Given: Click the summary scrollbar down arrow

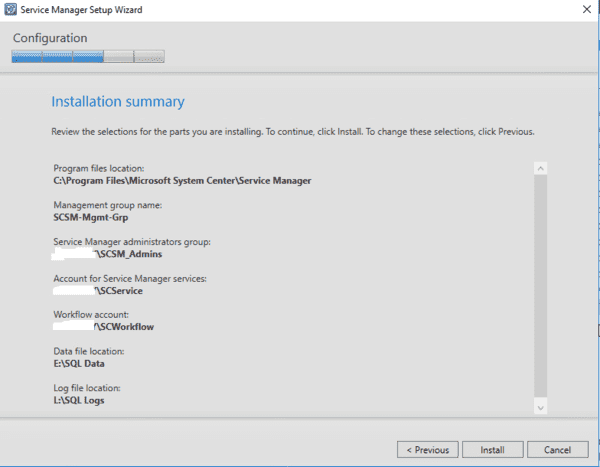Looking at the screenshot, I should point(540,408).
